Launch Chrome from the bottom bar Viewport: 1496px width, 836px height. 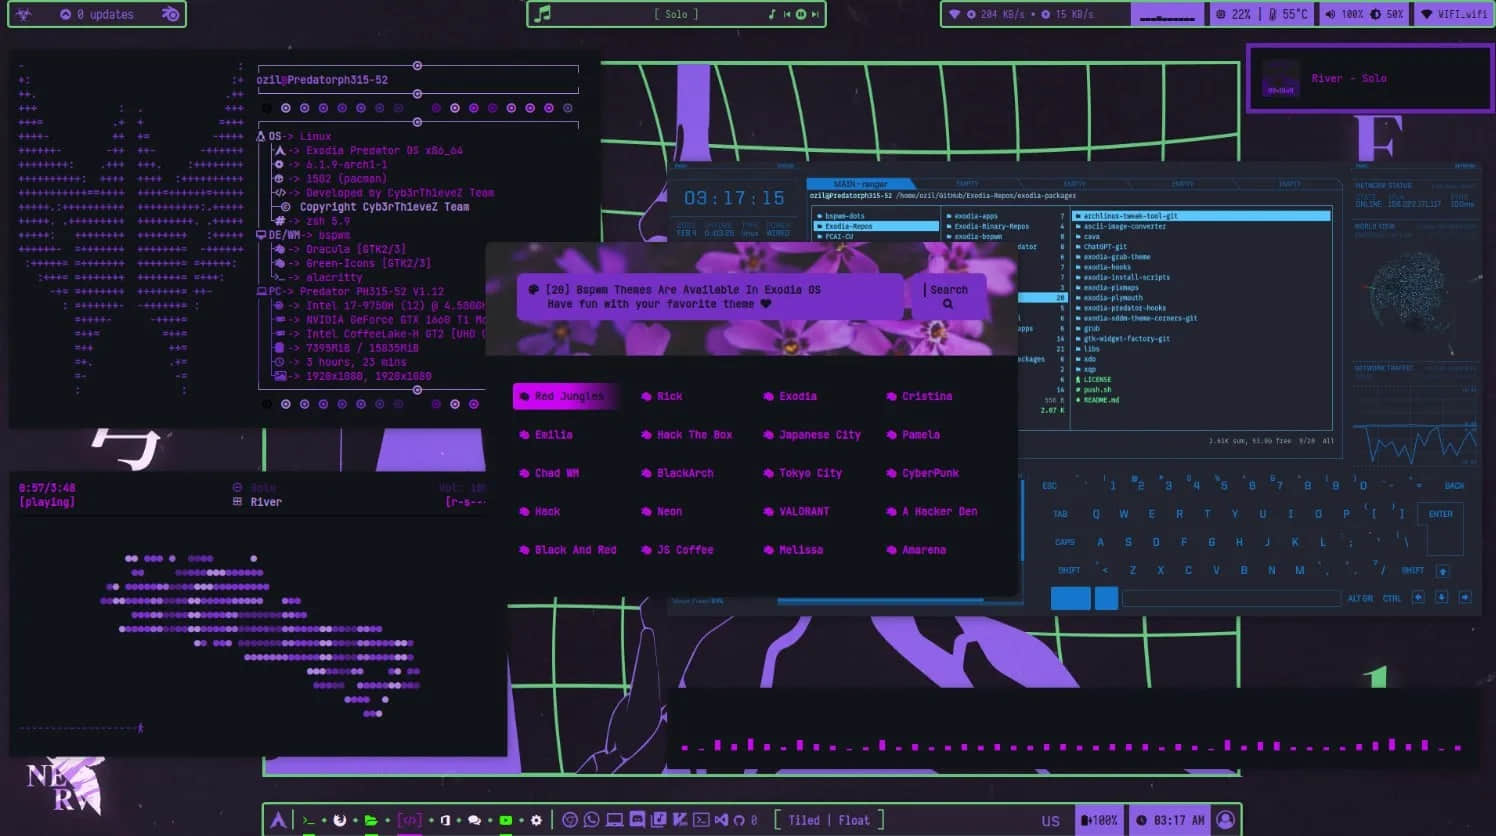point(570,820)
